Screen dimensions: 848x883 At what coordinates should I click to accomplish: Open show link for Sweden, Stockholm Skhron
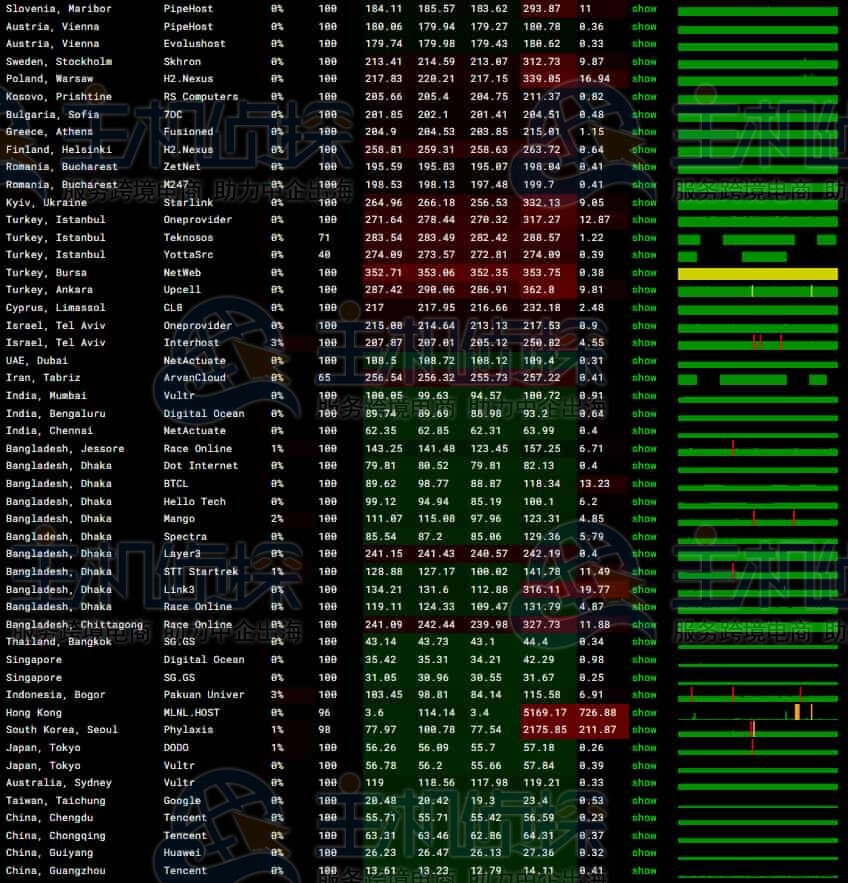pos(644,62)
